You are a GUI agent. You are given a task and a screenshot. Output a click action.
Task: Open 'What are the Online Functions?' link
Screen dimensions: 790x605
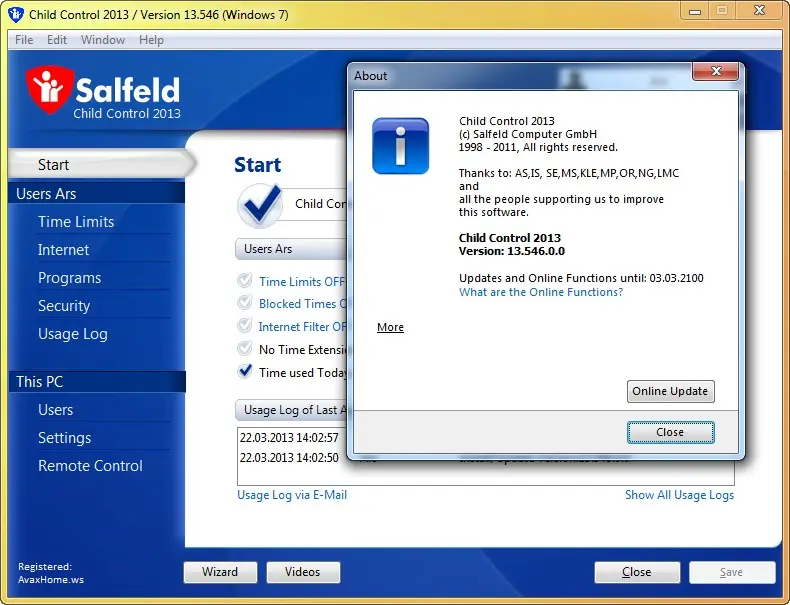click(x=541, y=292)
